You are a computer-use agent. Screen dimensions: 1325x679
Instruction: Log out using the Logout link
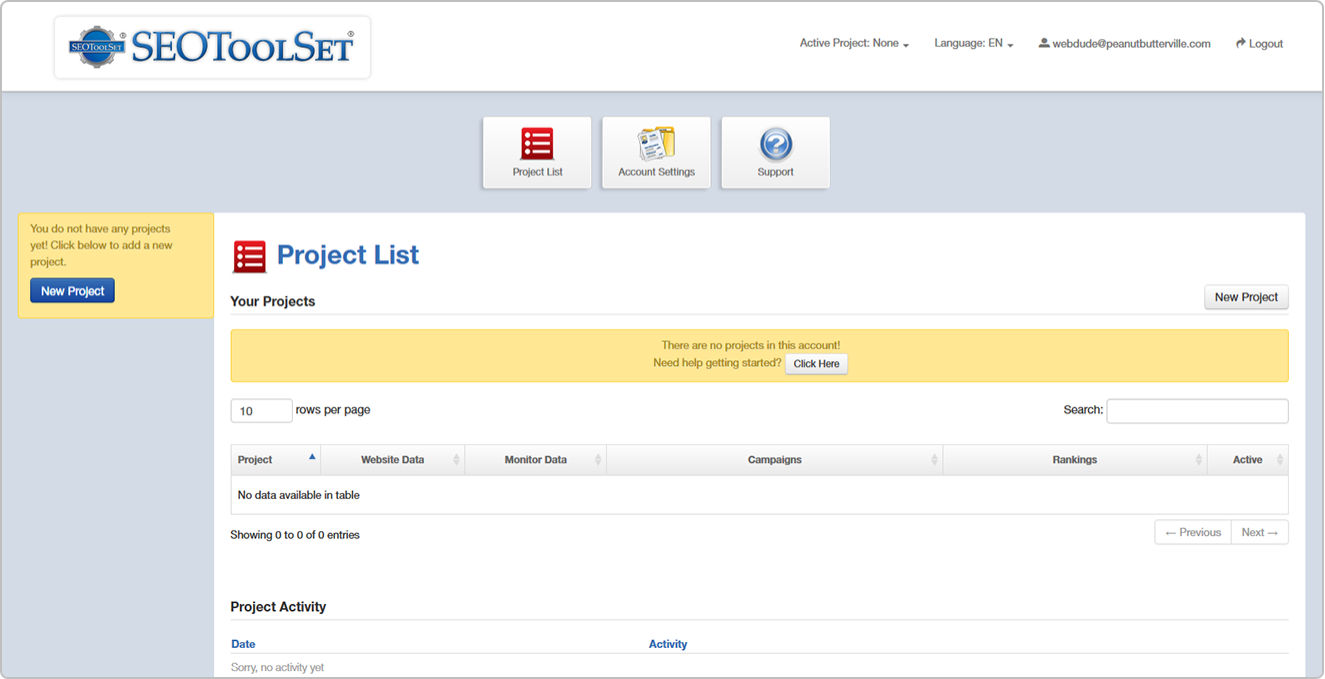tap(1259, 44)
